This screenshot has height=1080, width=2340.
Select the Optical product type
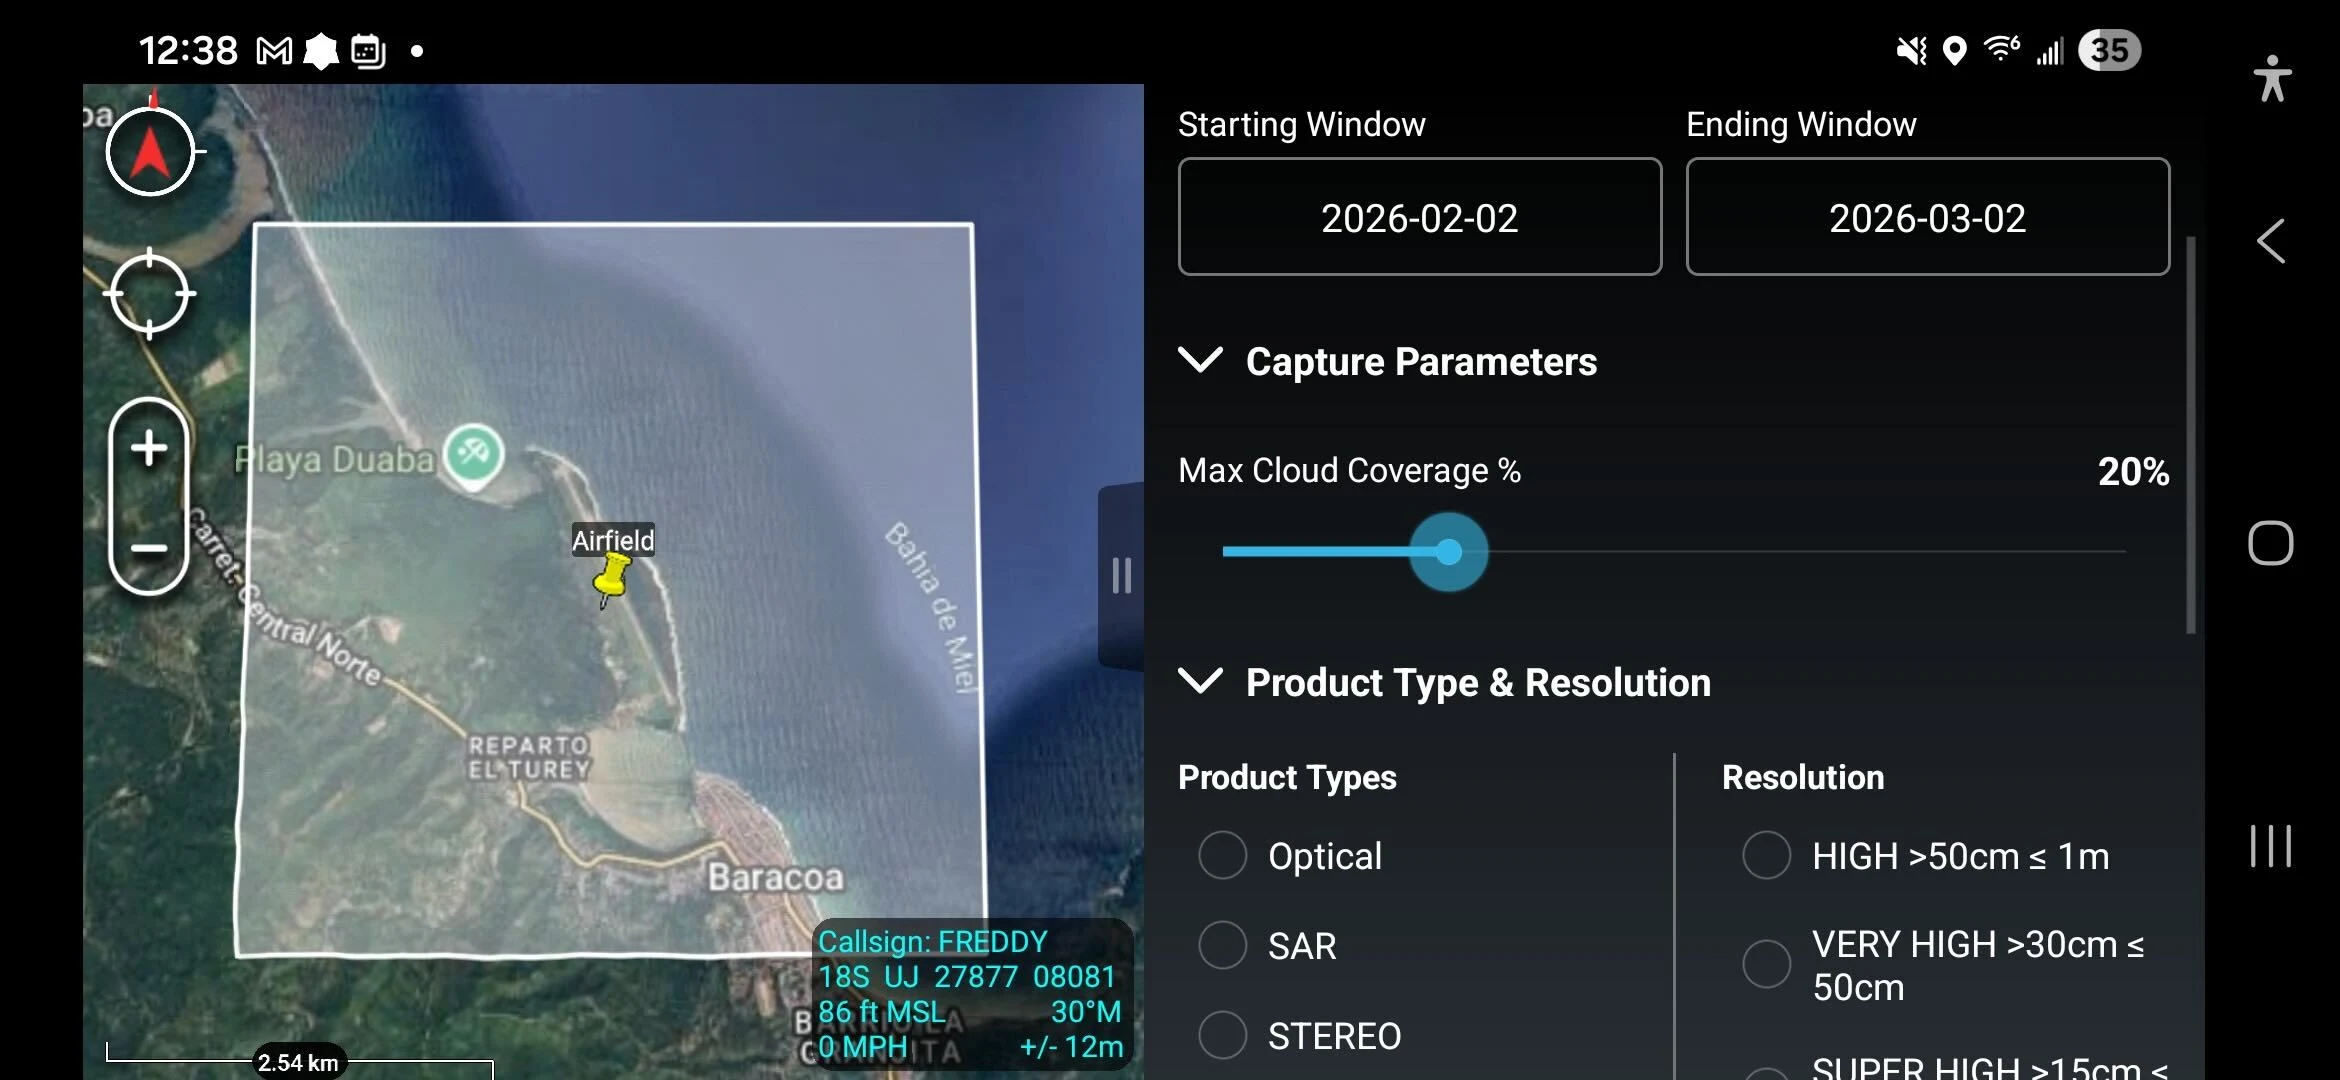(x=1290, y=856)
